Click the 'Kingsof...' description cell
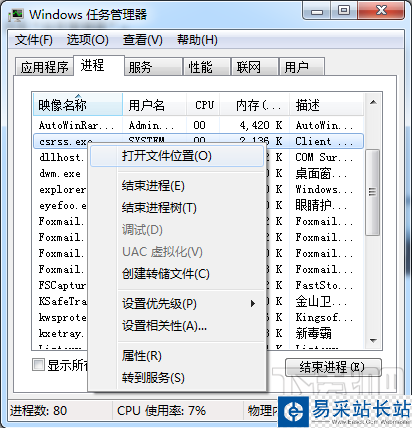The height and width of the screenshot is (428, 412). pyautogui.click(x=324, y=317)
